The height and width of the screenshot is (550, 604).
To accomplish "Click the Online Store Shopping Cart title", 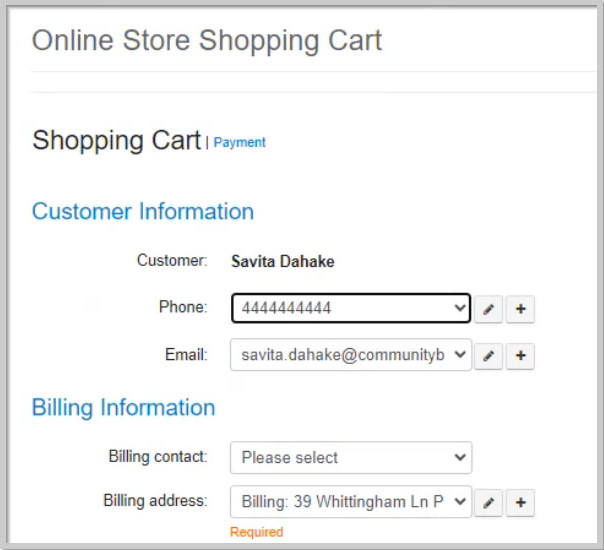I will pos(207,41).
